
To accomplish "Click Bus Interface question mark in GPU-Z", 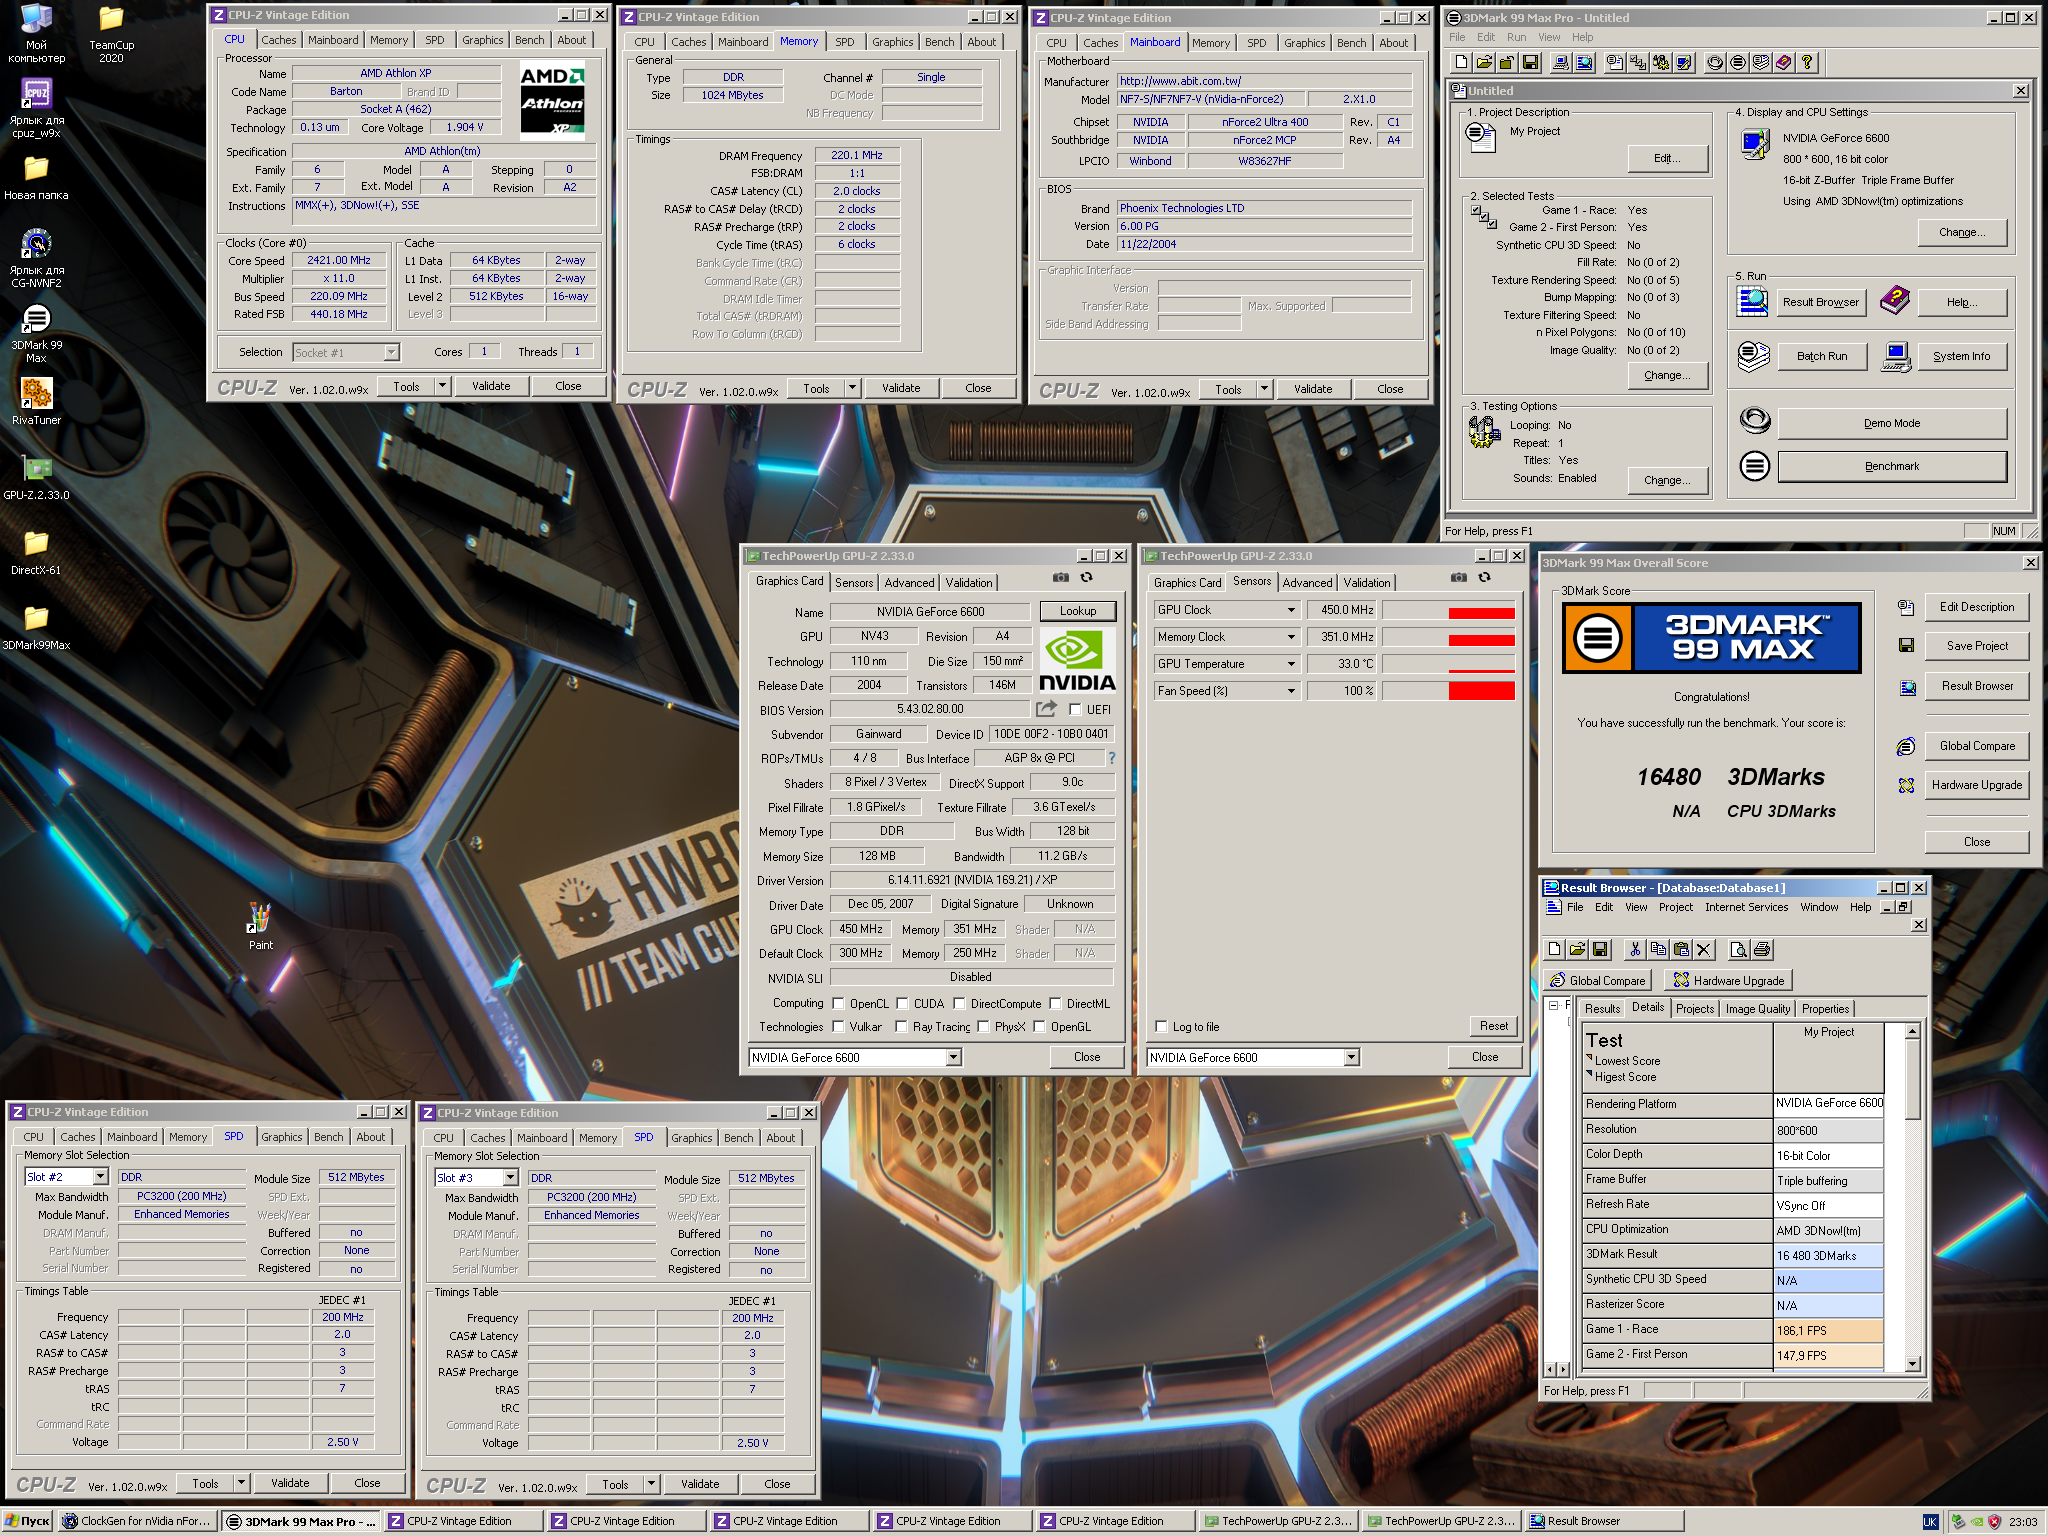I will 1111,758.
